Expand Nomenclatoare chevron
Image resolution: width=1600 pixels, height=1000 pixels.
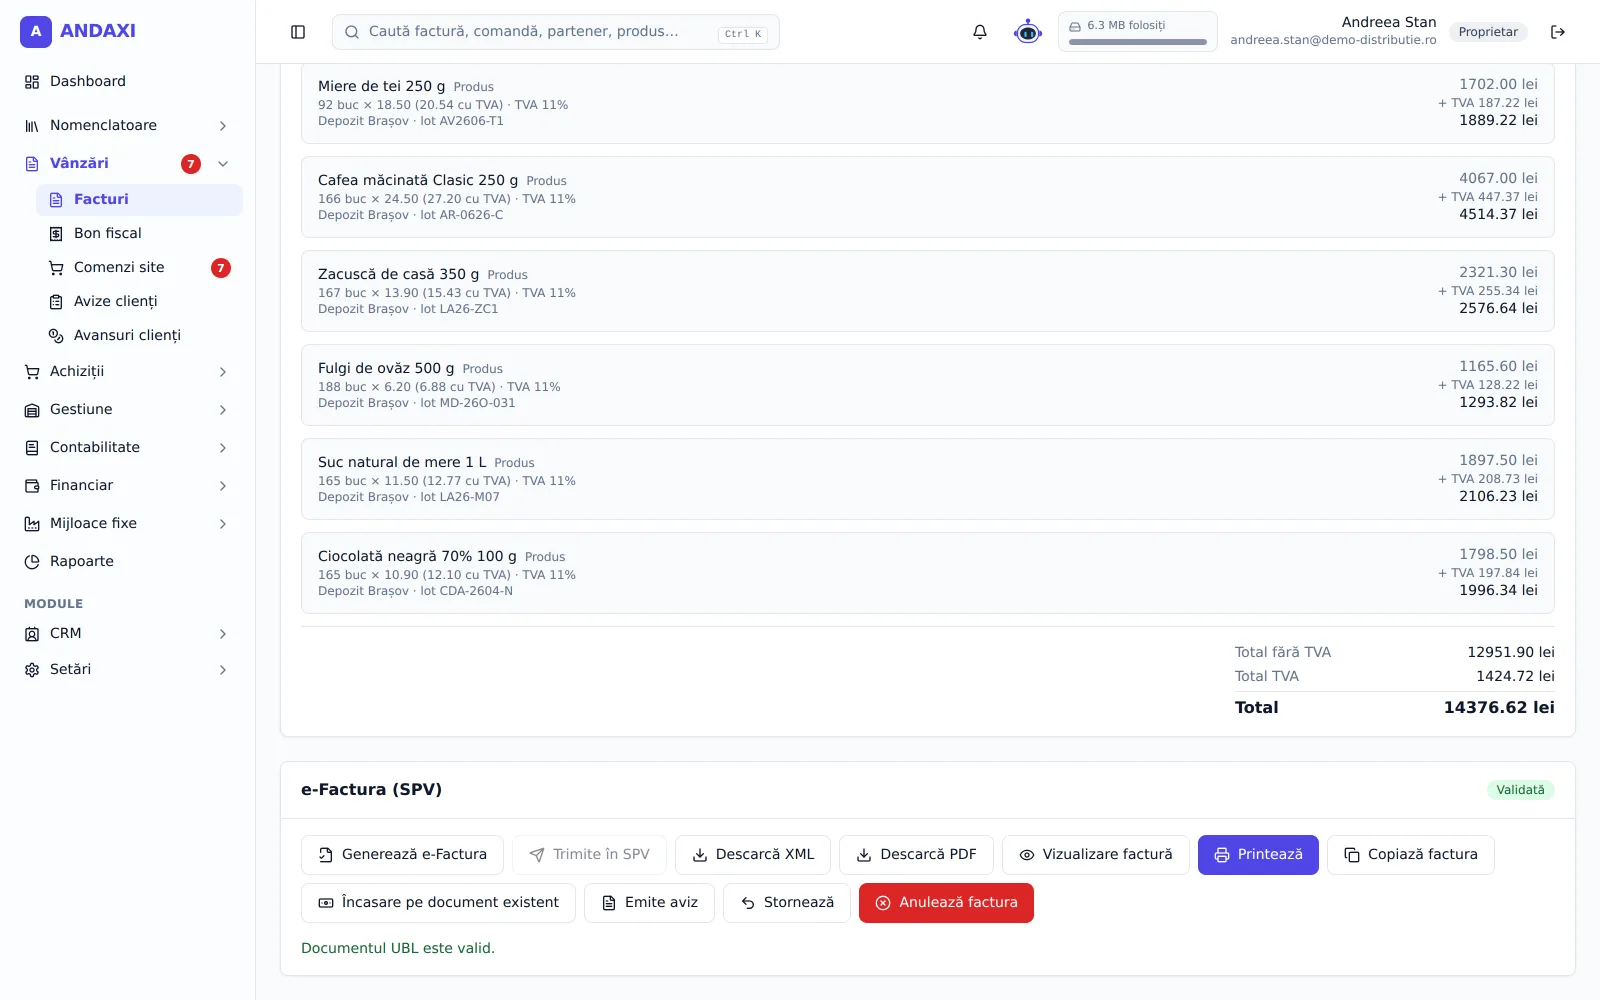[223, 126]
